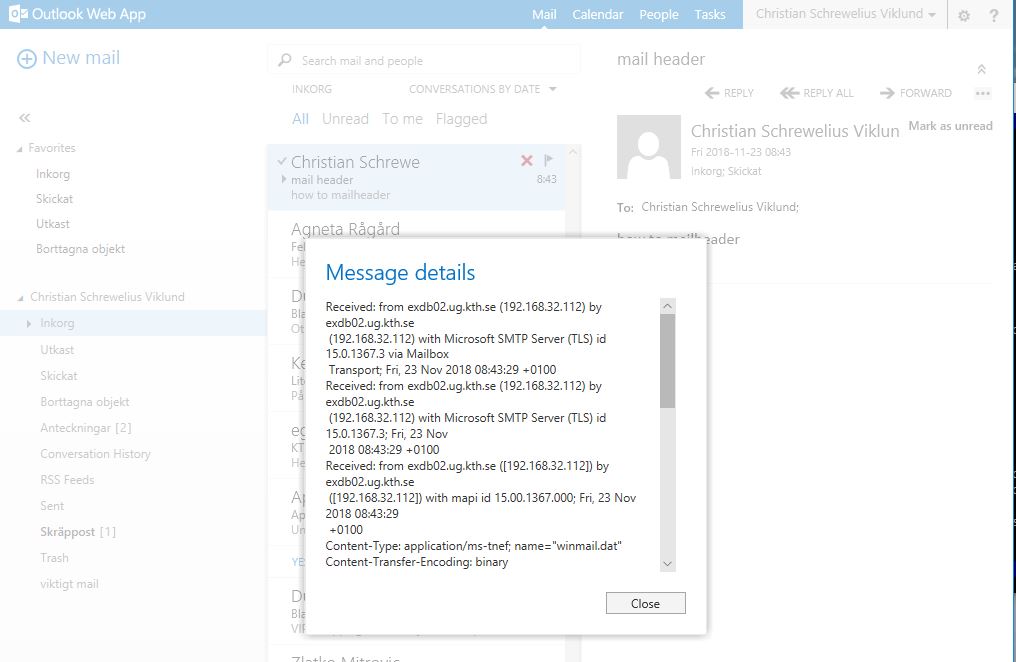The image size is (1016, 662).
Task: Collapse the folder pane with the double chevron
Action: 24,117
